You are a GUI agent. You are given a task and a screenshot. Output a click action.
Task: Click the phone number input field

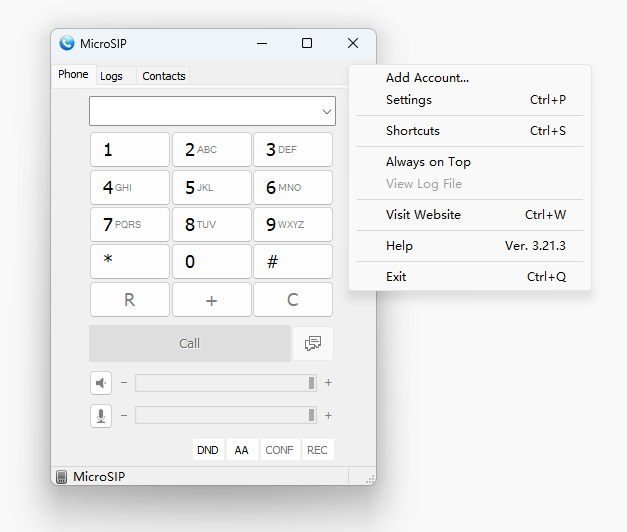coord(204,111)
